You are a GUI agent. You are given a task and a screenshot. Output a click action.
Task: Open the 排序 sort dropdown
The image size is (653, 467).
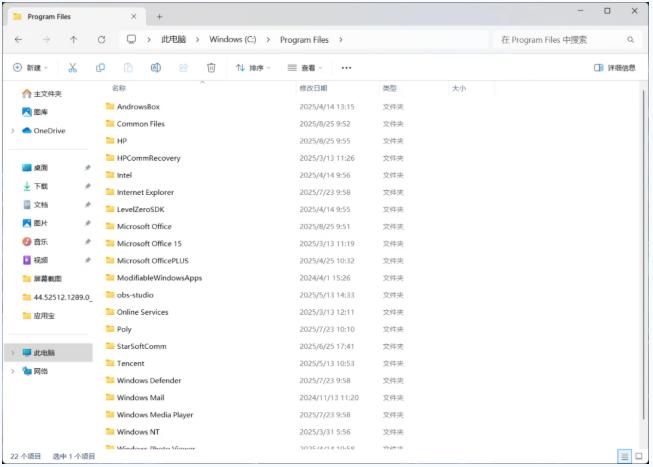(x=253, y=68)
